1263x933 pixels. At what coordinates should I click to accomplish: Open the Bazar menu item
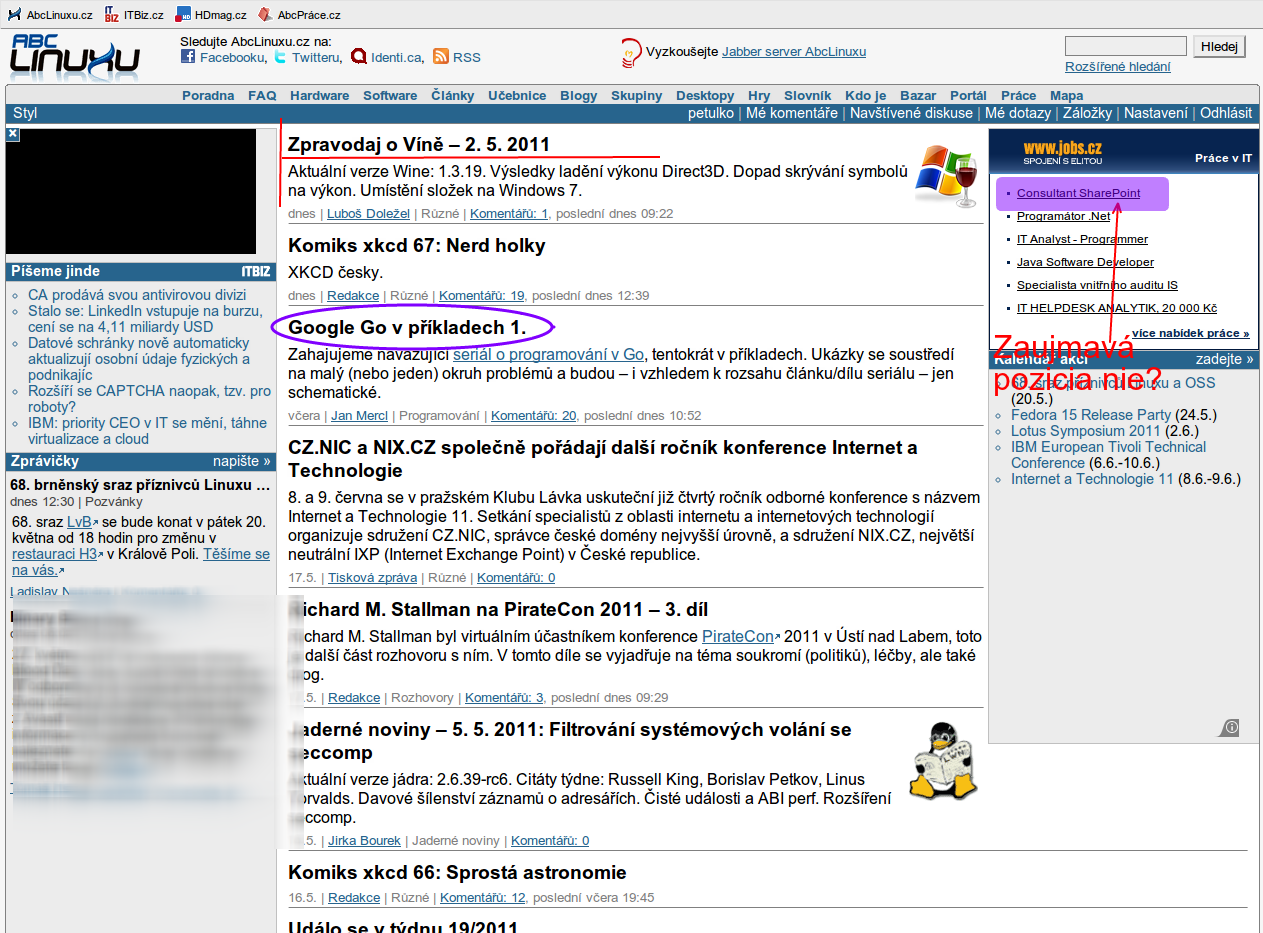[918, 95]
